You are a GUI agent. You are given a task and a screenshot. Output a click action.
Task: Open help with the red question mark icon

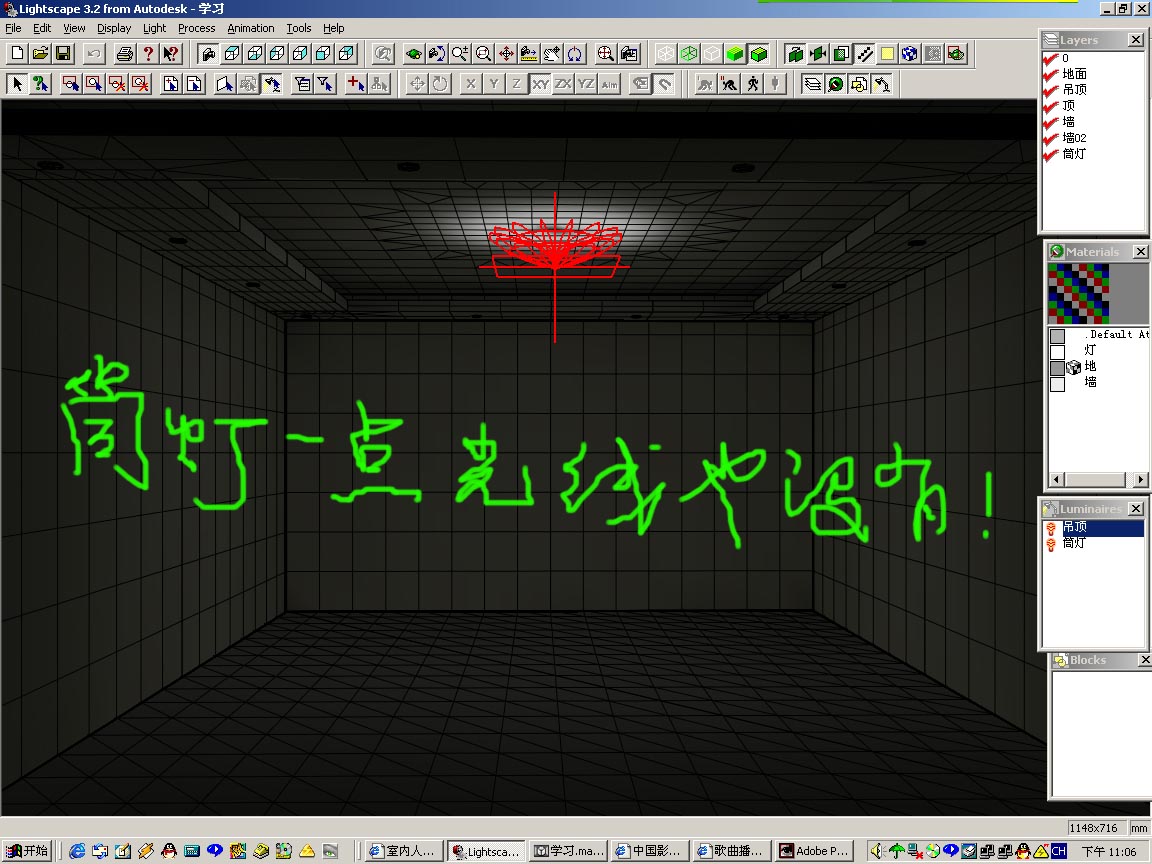click(148, 54)
